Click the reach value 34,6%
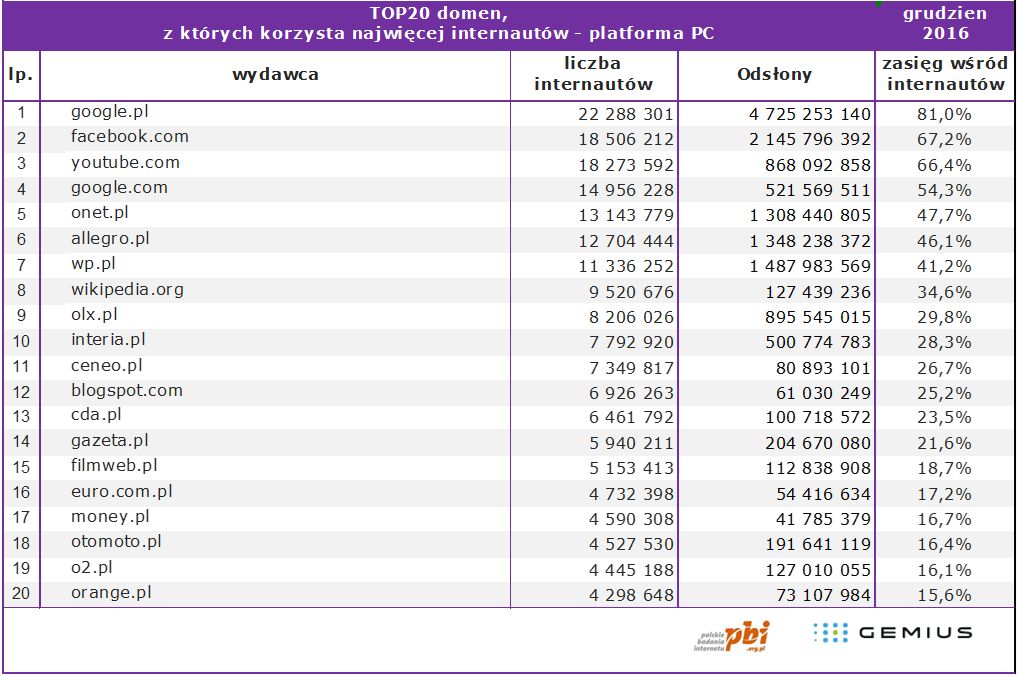Viewport: 1018px width, 676px height. (x=944, y=292)
